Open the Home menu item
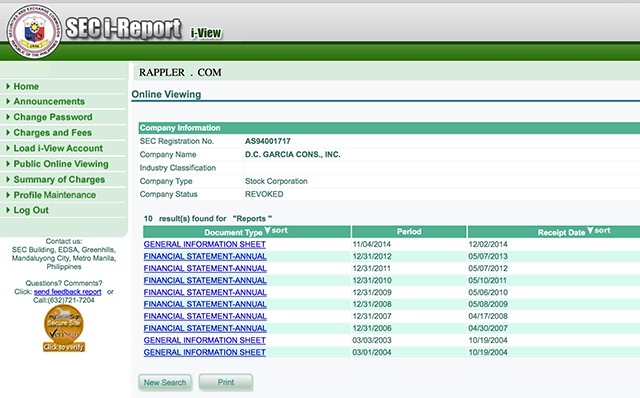This screenshot has width=640, height=398. pos(26,87)
